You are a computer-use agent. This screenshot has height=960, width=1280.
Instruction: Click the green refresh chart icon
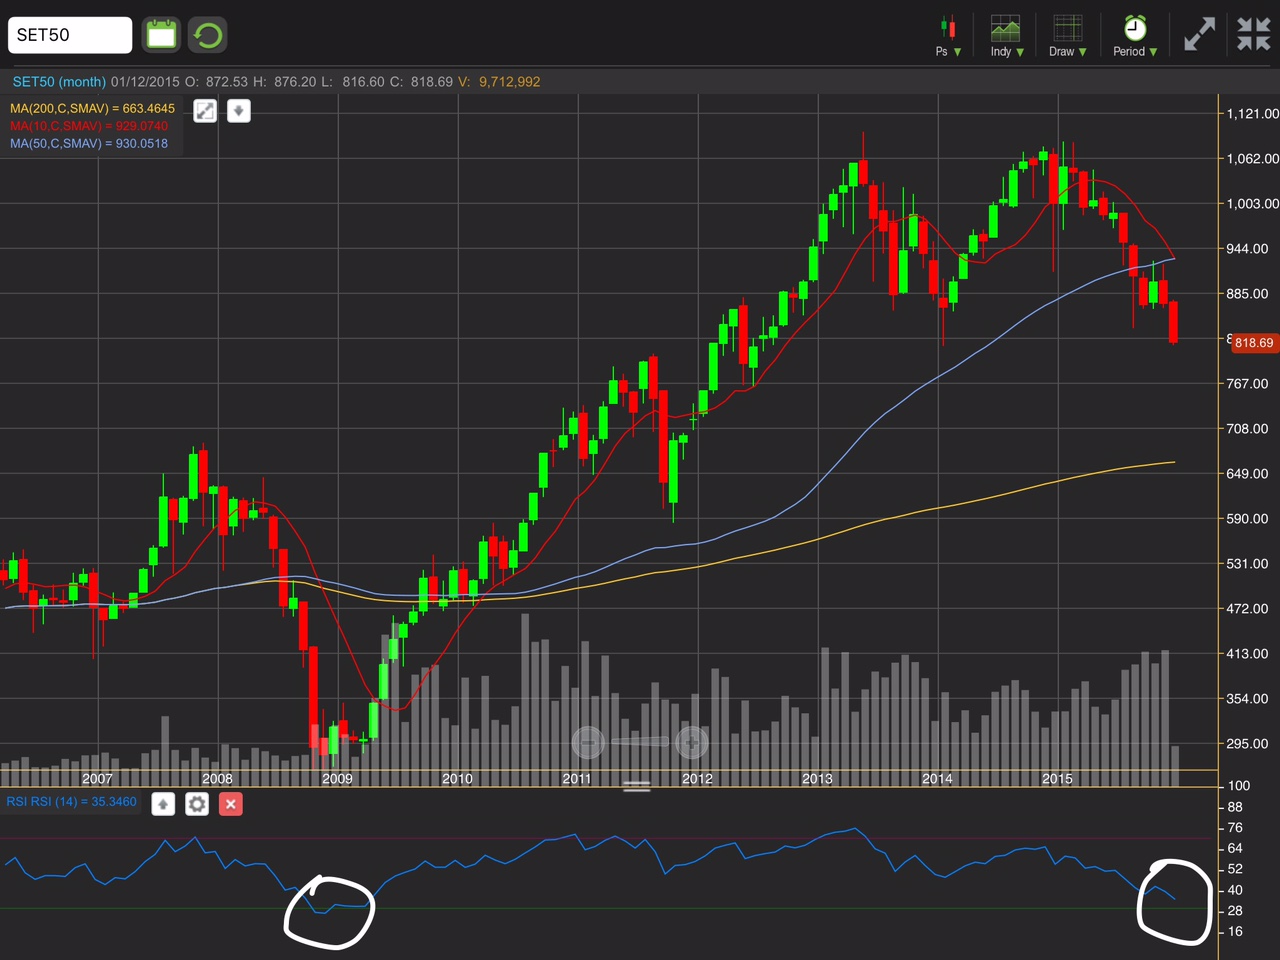208,36
